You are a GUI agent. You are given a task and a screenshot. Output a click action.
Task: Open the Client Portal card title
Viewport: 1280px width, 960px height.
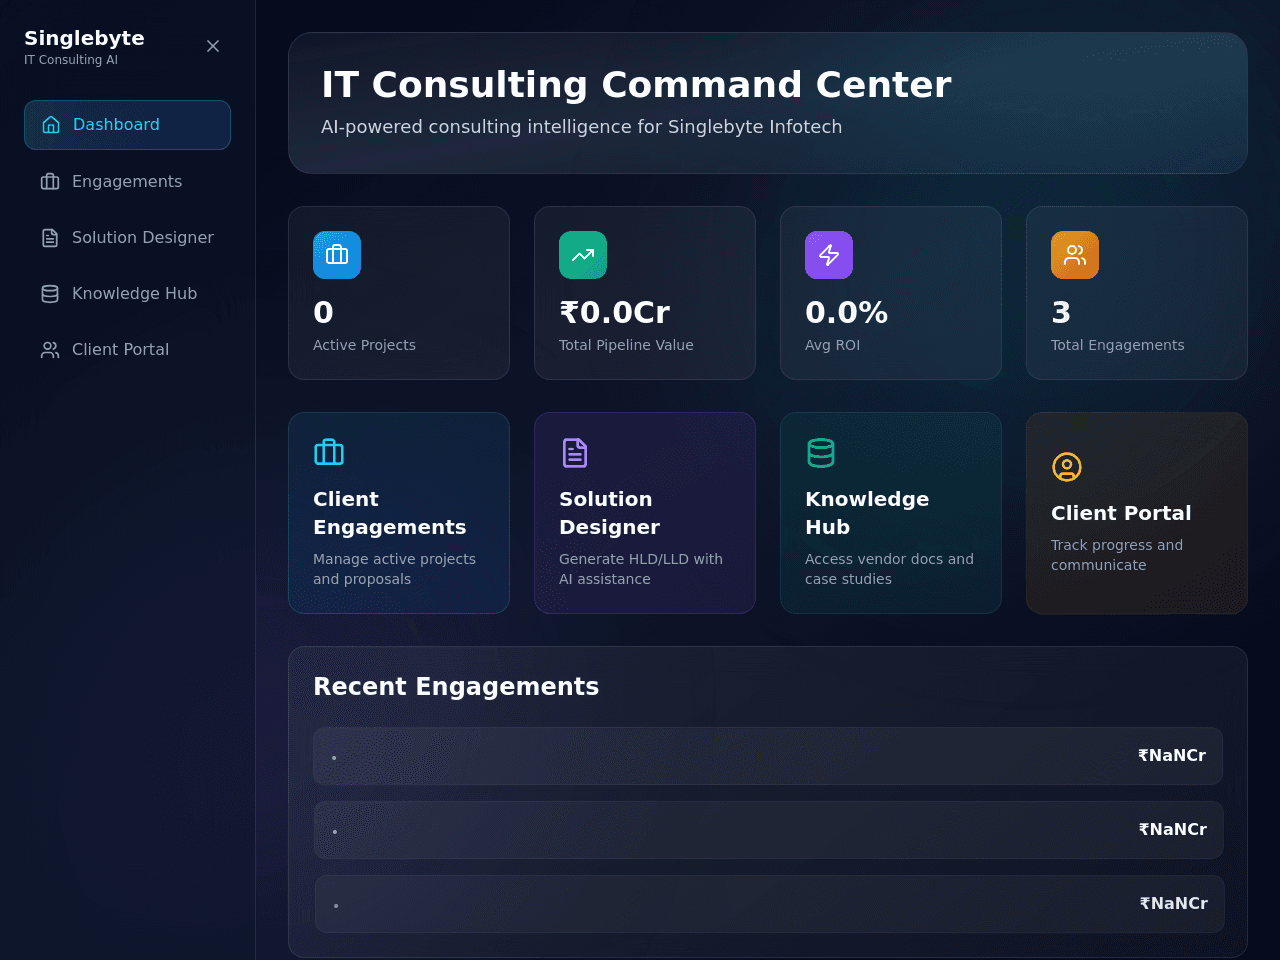pyautogui.click(x=1121, y=513)
